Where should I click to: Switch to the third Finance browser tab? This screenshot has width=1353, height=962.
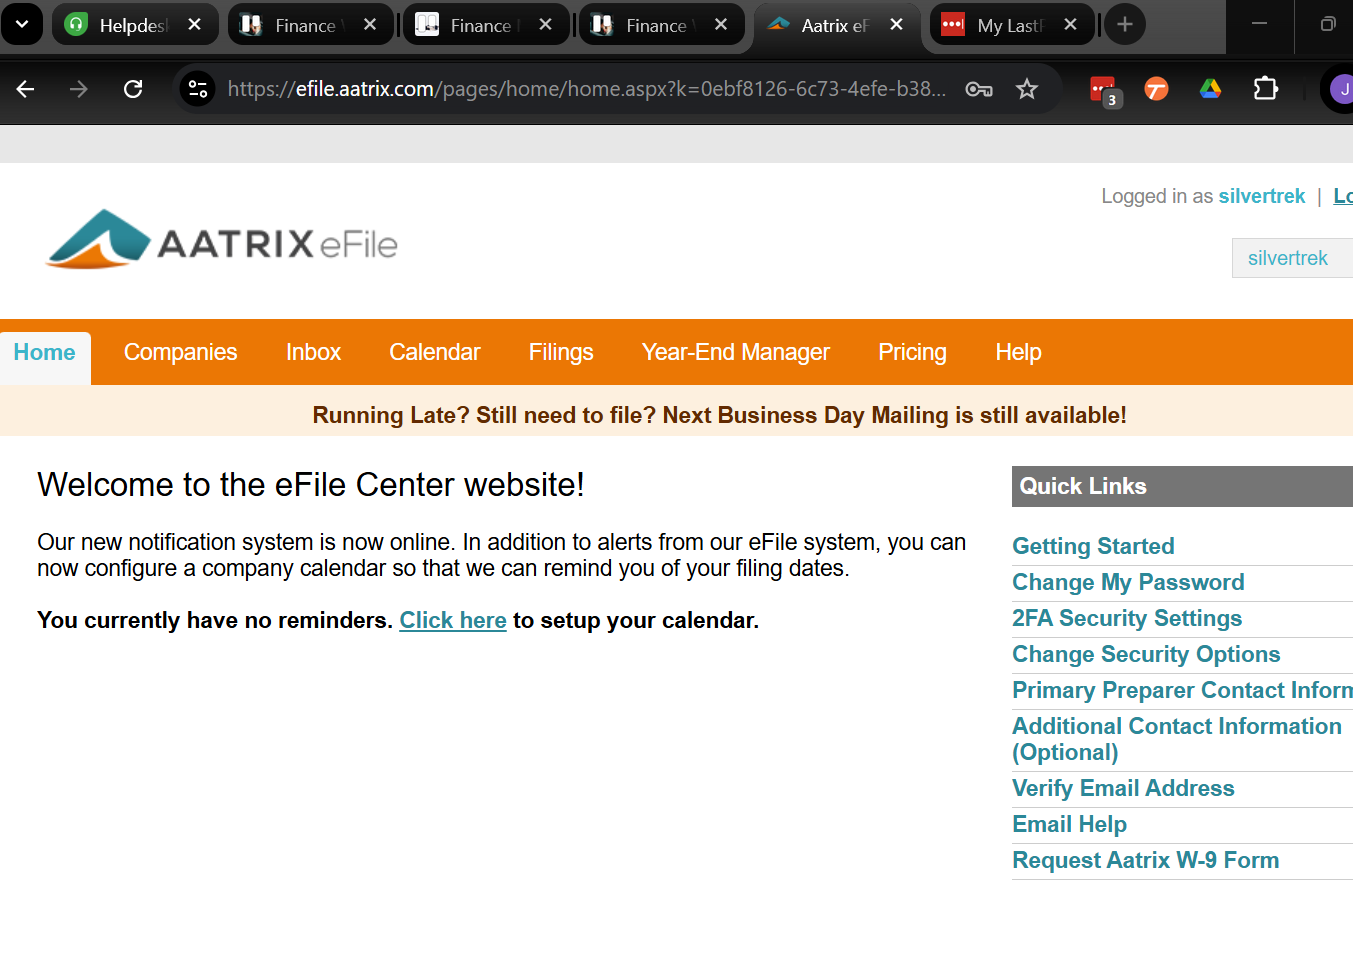tap(661, 24)
